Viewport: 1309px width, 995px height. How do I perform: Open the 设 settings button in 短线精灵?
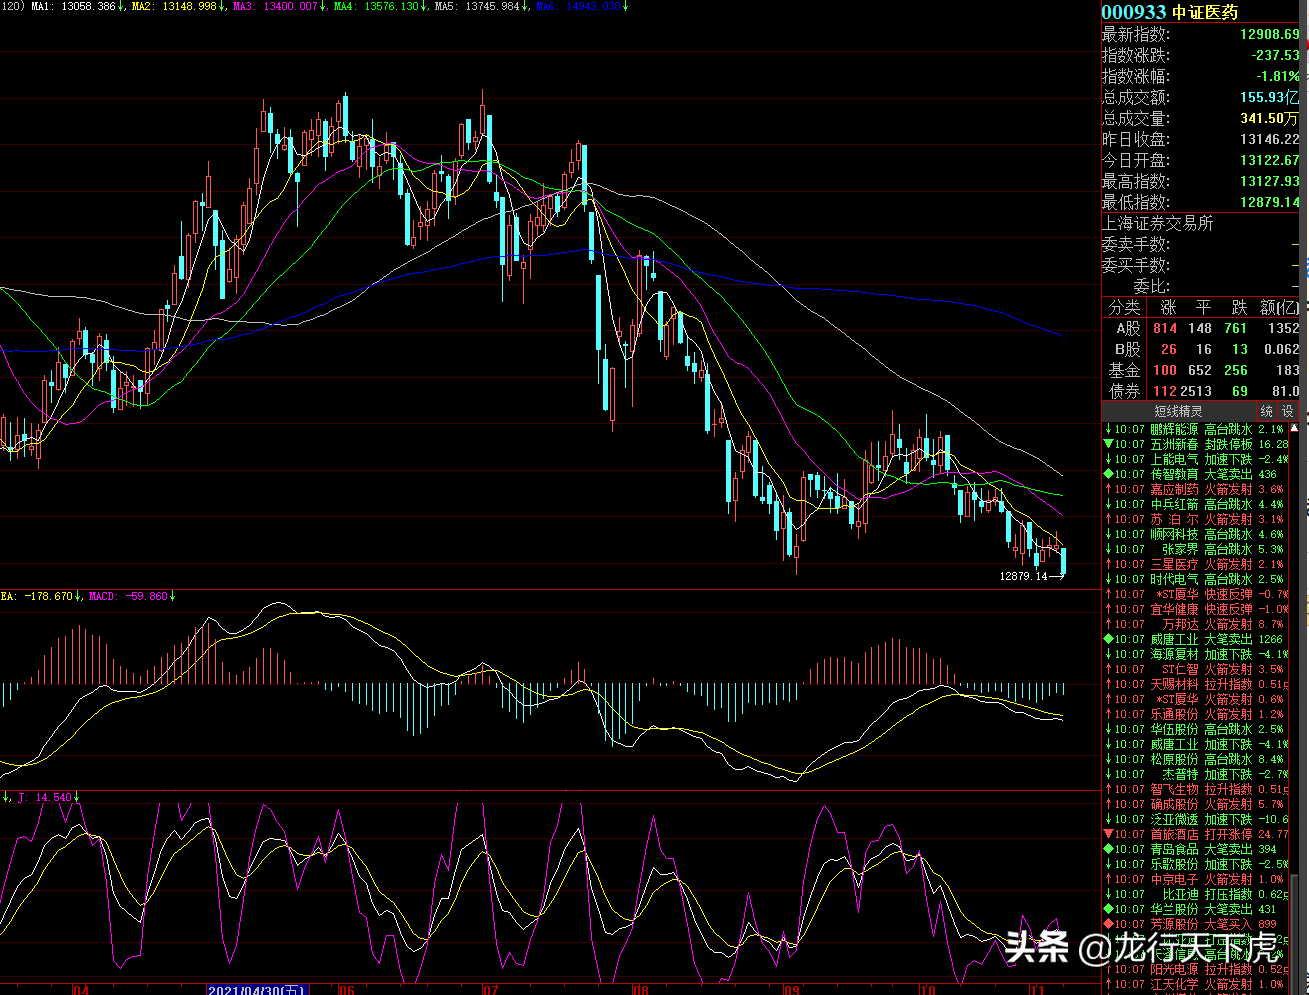pyautogui.click(x=1288, y=411)
